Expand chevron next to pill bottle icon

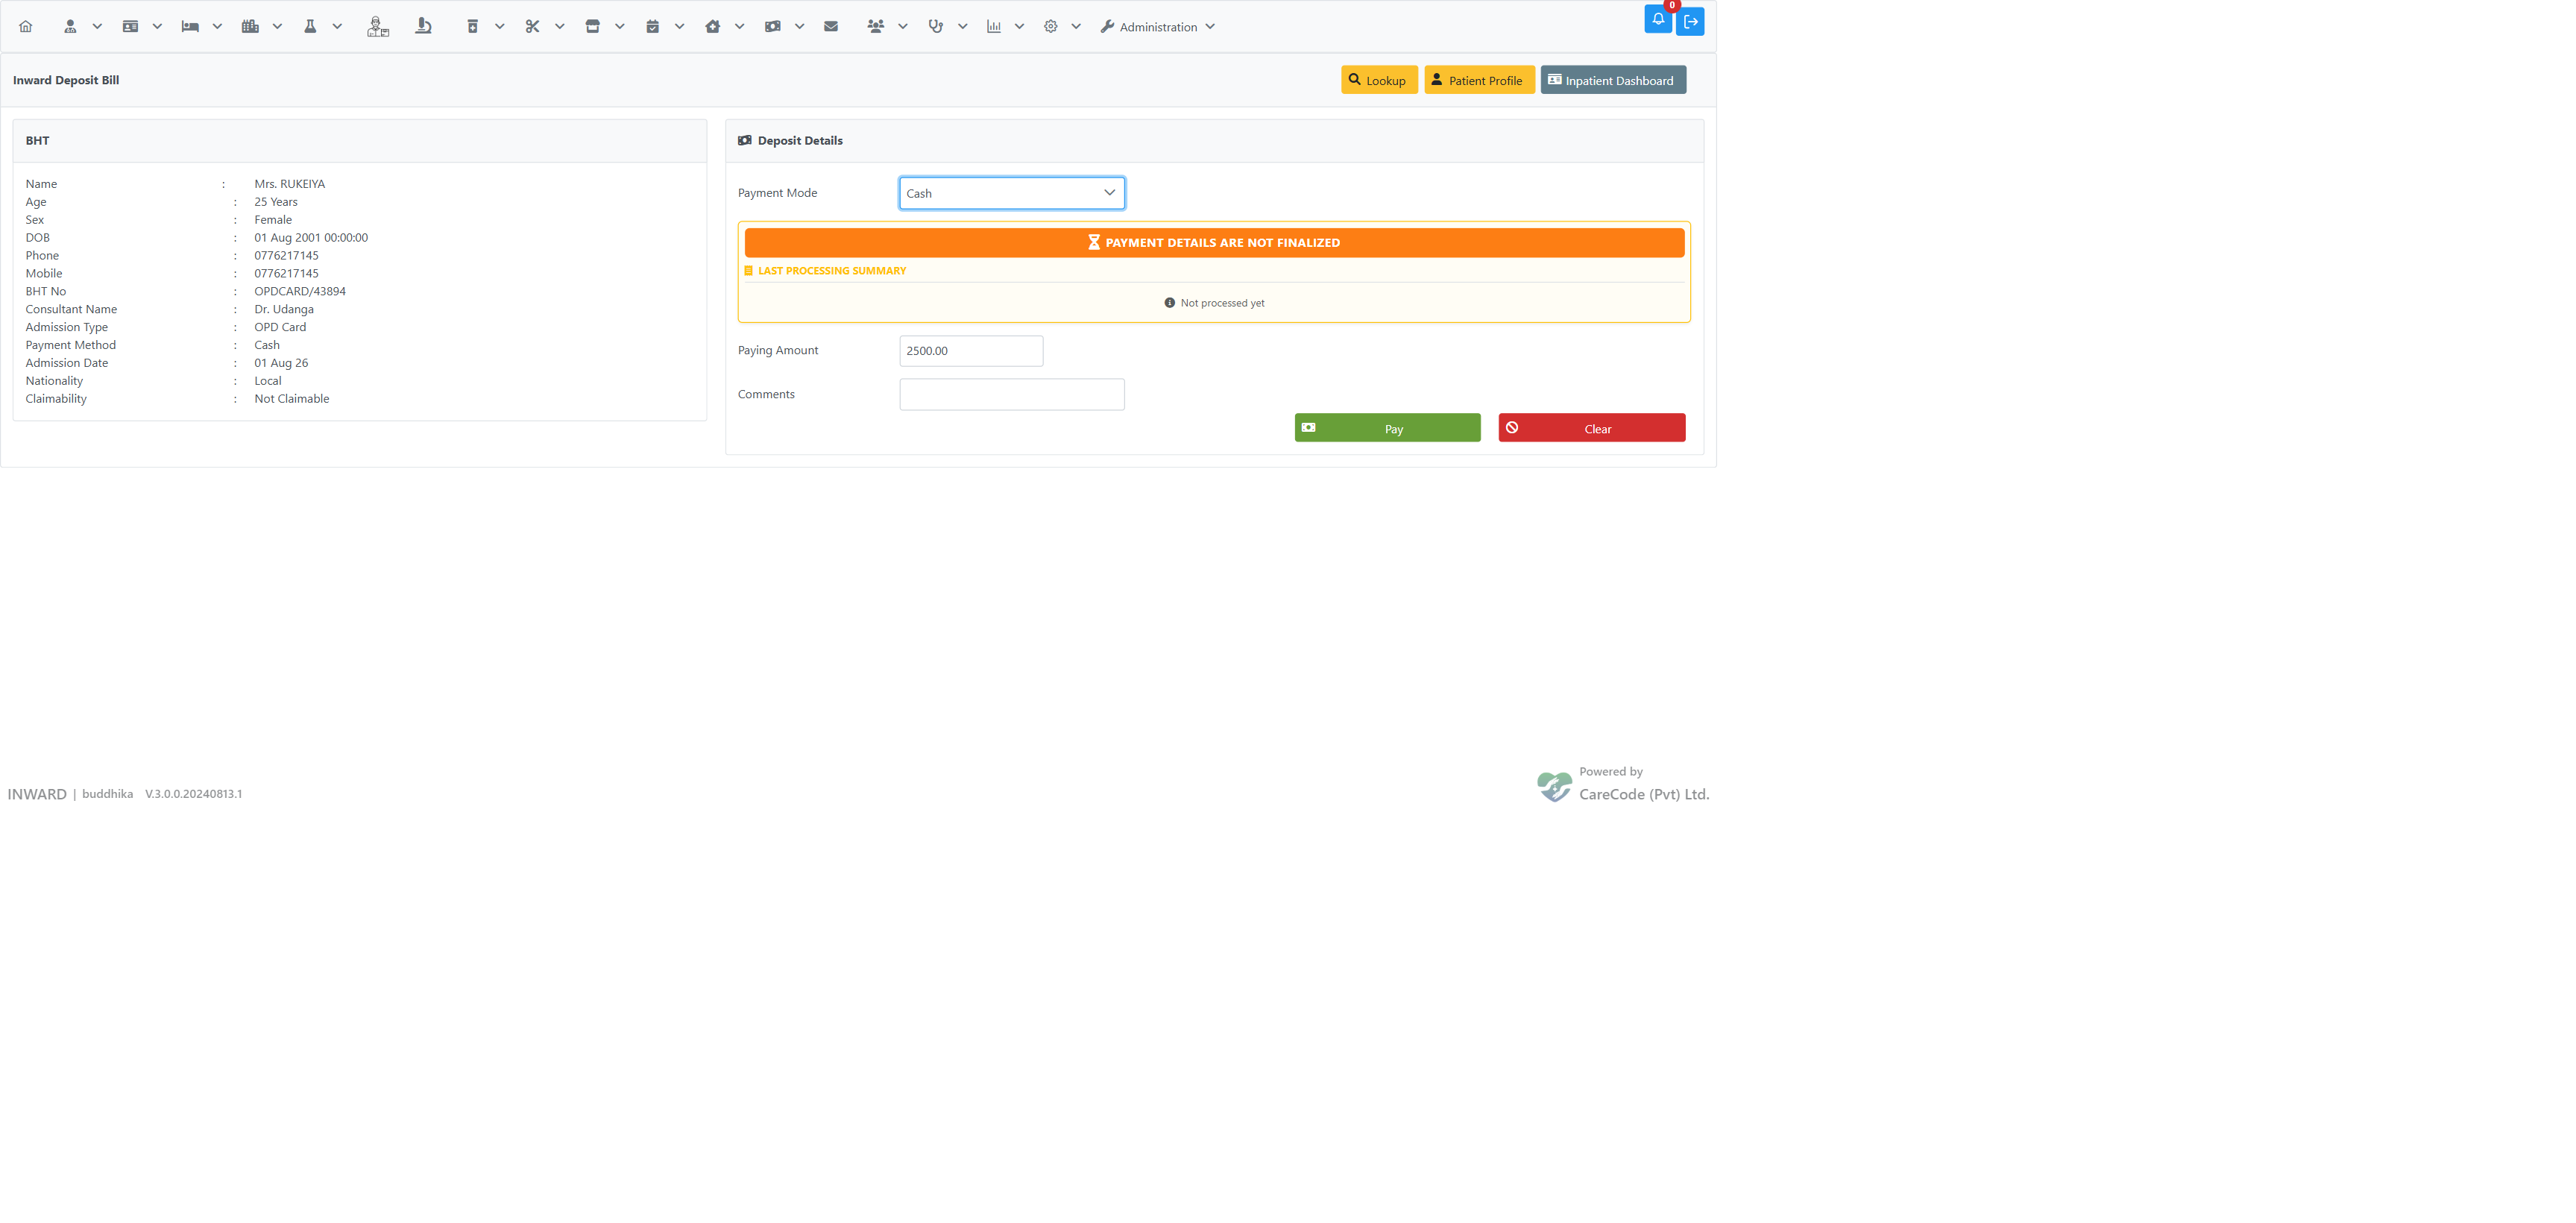coord(500,27)
